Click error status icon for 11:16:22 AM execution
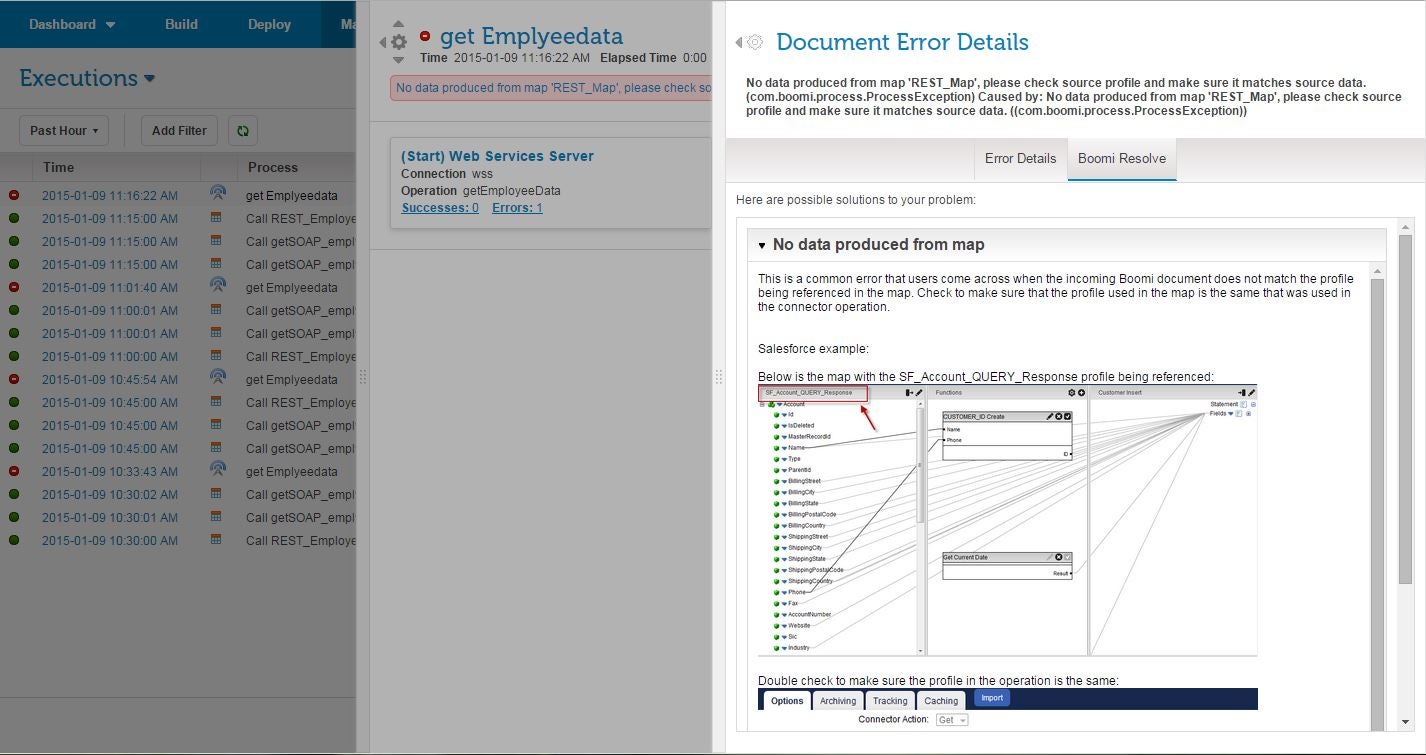The image size is (1426, 755). (x=14, y=195)
